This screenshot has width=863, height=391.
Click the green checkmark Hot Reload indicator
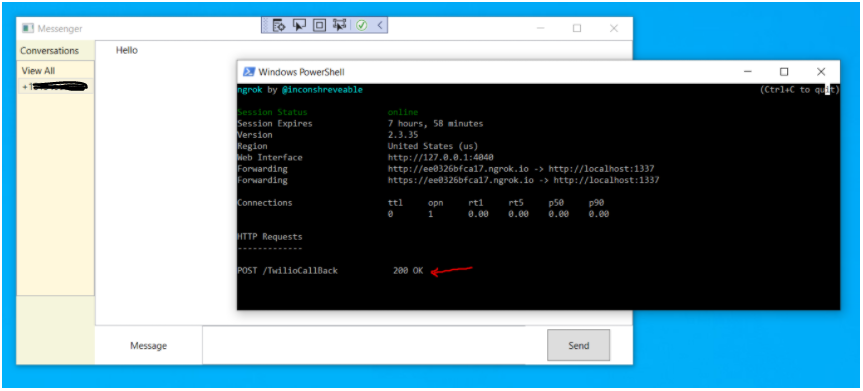coord(362,25)
